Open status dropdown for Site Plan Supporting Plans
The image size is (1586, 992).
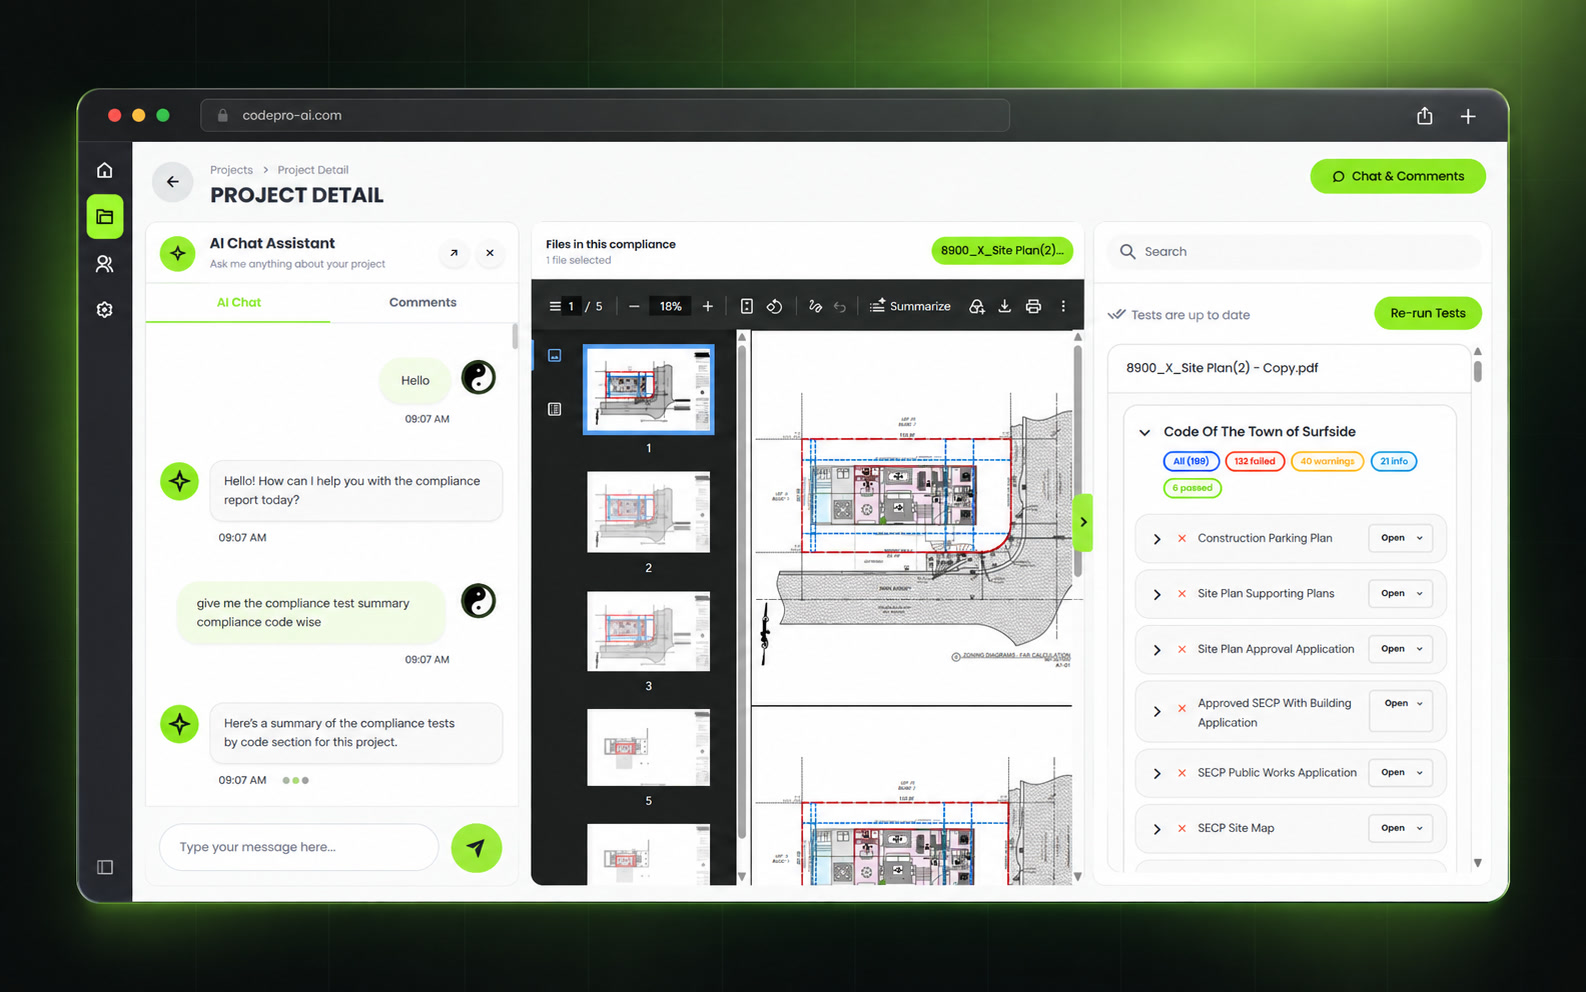(1401, 594)
